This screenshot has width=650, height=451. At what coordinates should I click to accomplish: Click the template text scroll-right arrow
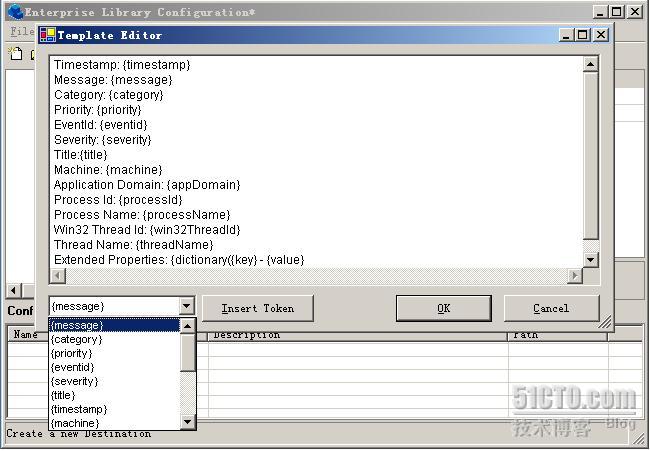[575, 276]
